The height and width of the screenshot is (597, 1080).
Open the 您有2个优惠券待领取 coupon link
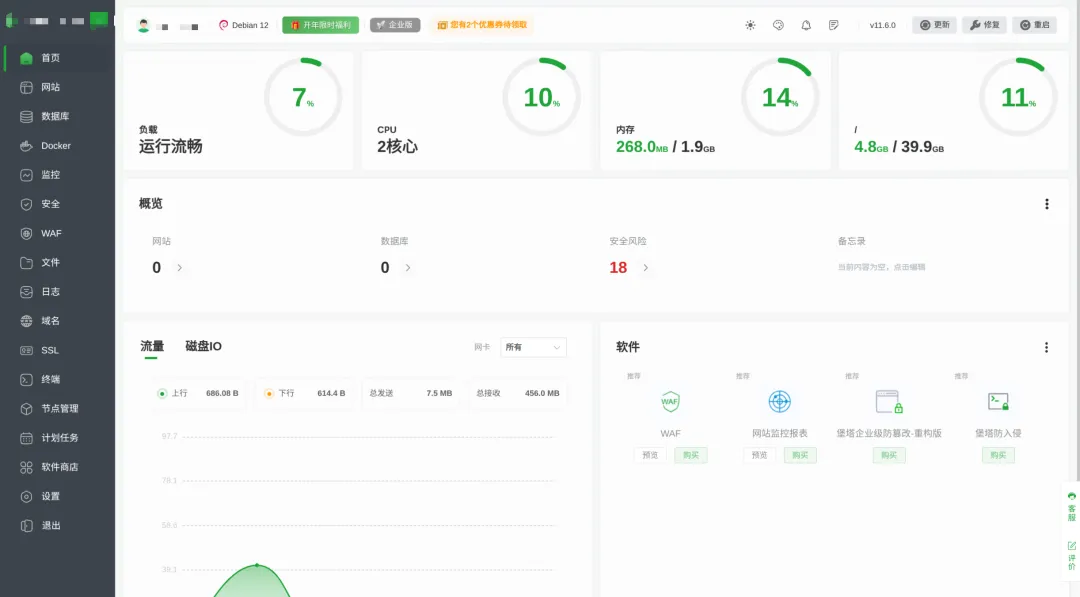pyautogui.click(x=482, y=25)
